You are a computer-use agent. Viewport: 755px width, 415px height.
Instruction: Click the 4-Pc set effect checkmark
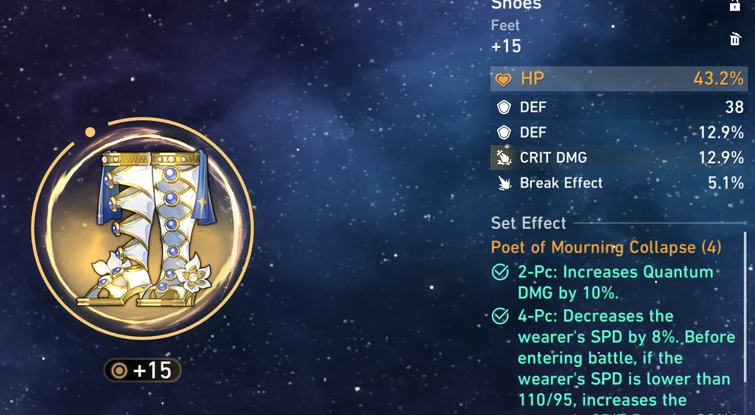[500, 316]
